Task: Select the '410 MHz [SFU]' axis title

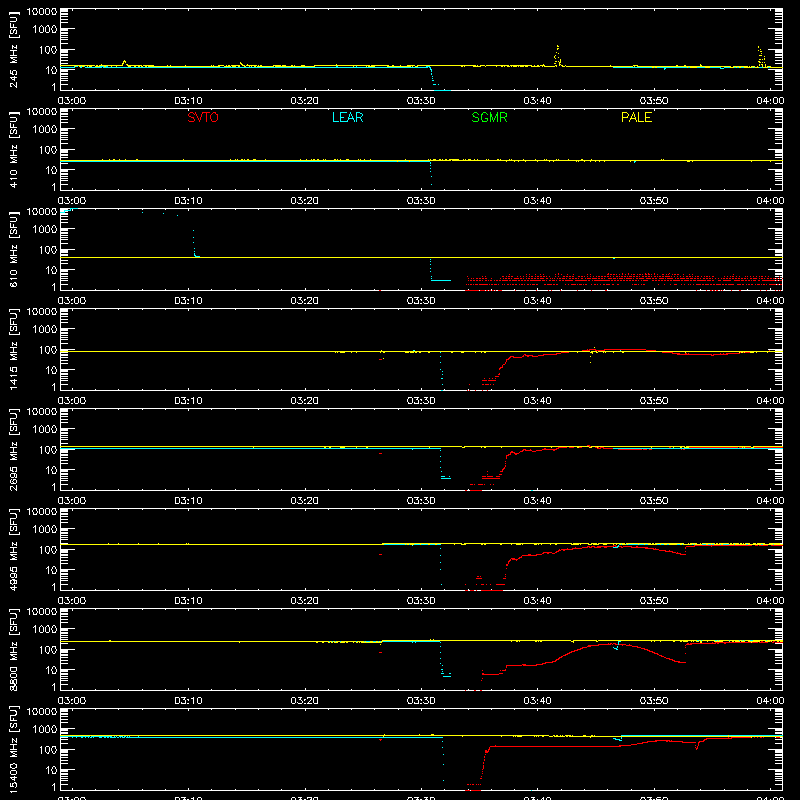Action: pos(13,149)
